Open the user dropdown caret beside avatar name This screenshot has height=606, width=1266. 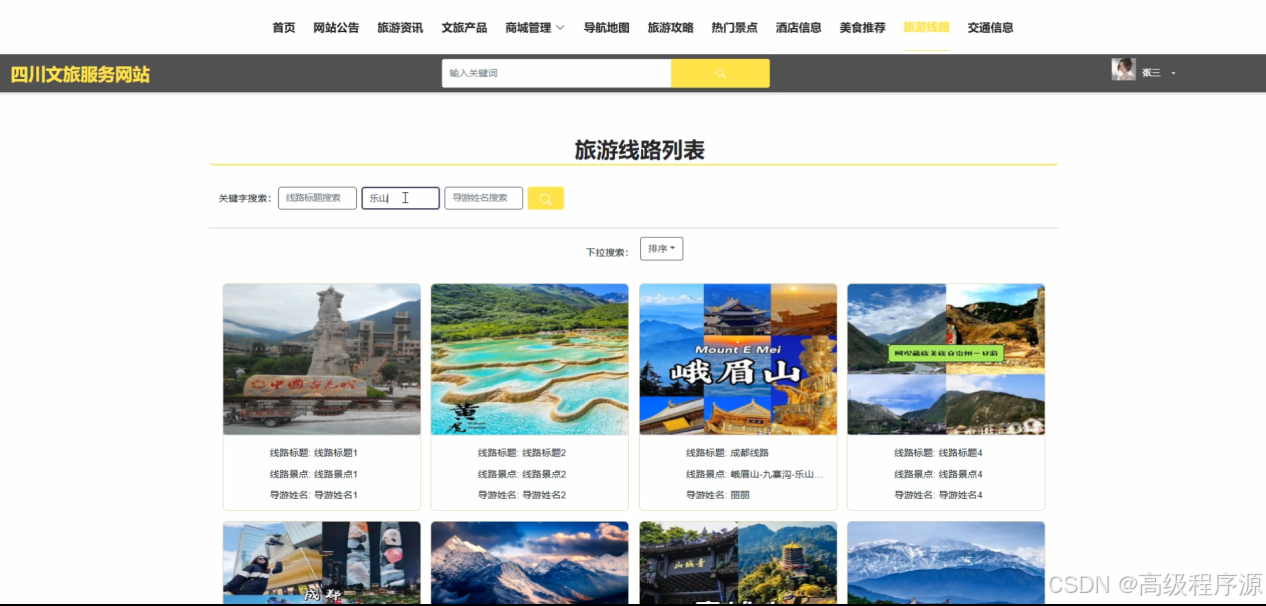[1174, 73]
